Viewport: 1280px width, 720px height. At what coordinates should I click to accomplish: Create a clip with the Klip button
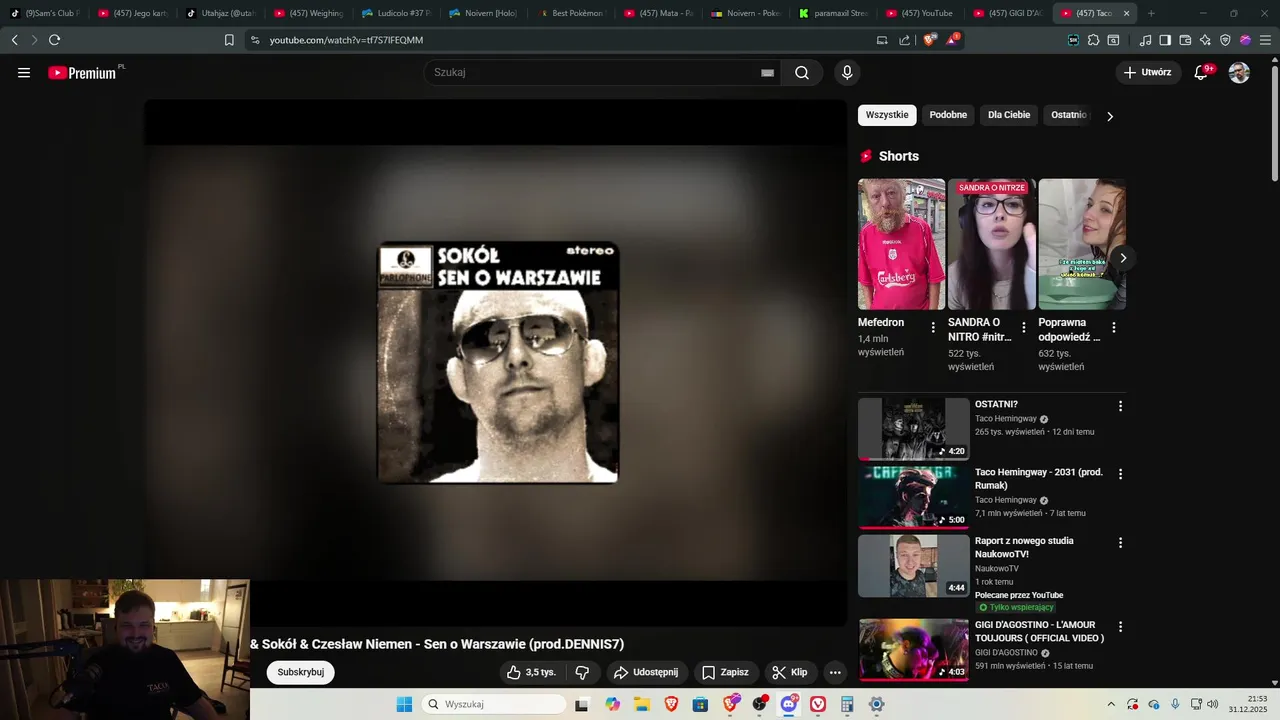coord(790,672)
